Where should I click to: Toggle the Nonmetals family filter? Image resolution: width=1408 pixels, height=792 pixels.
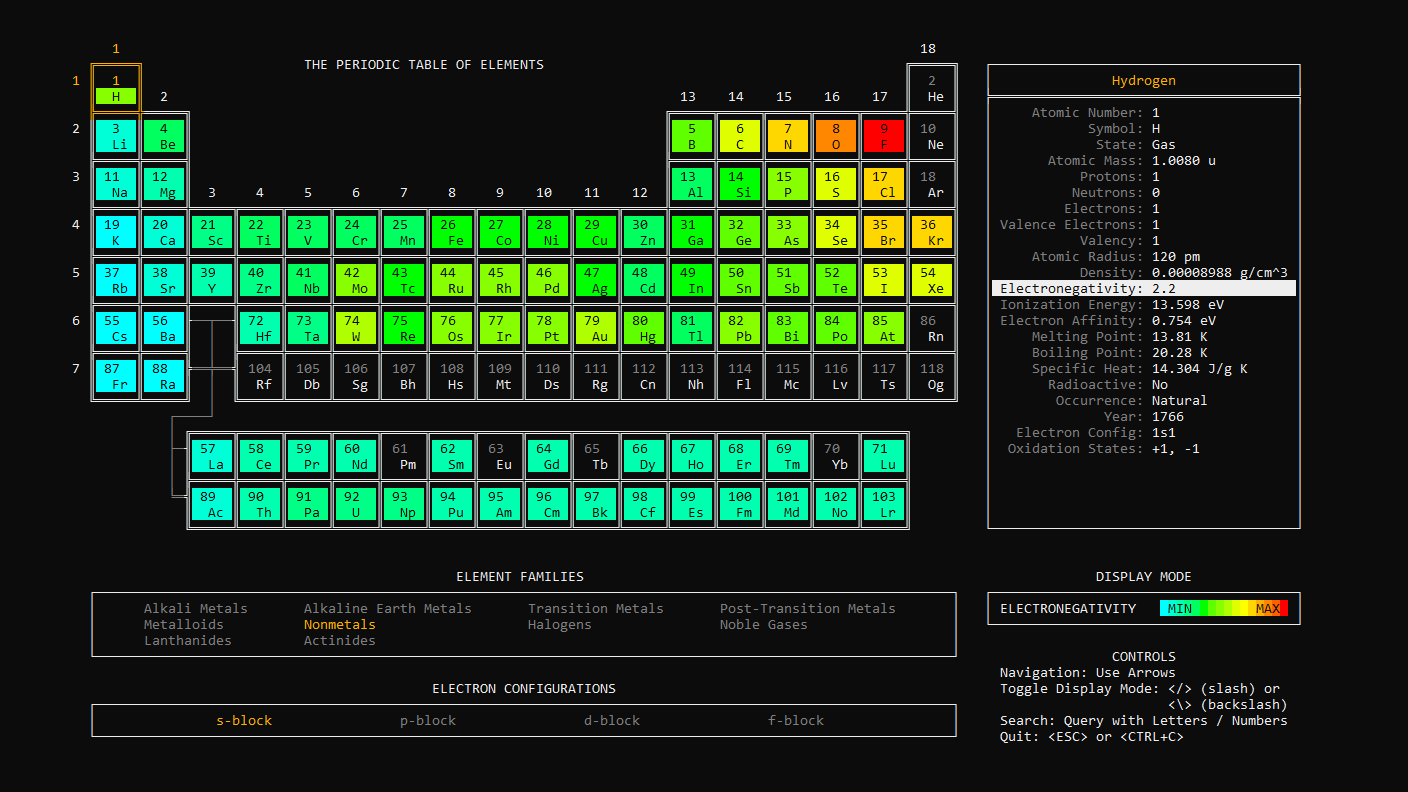tap(340, 624)
